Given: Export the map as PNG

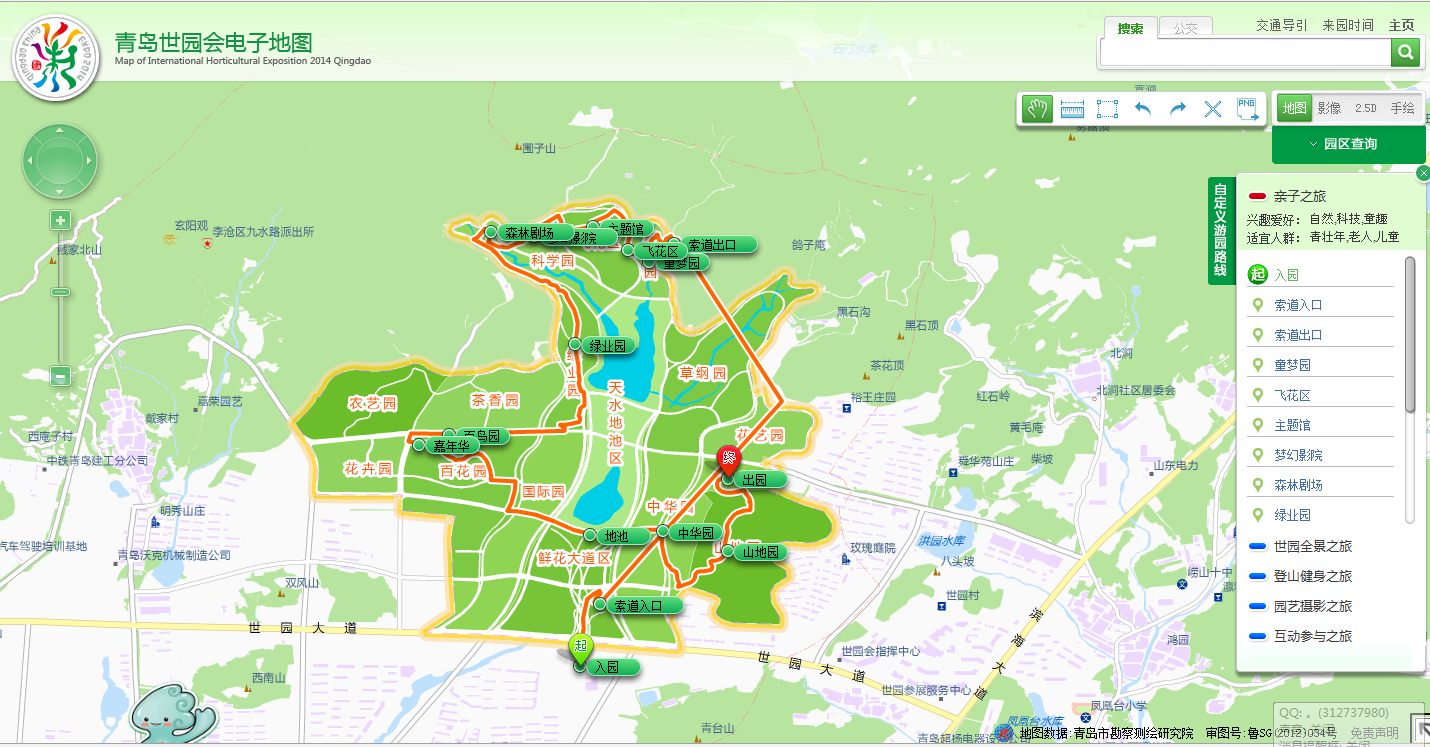Looking at the screenshot, I should click(x=1248, y=109).
